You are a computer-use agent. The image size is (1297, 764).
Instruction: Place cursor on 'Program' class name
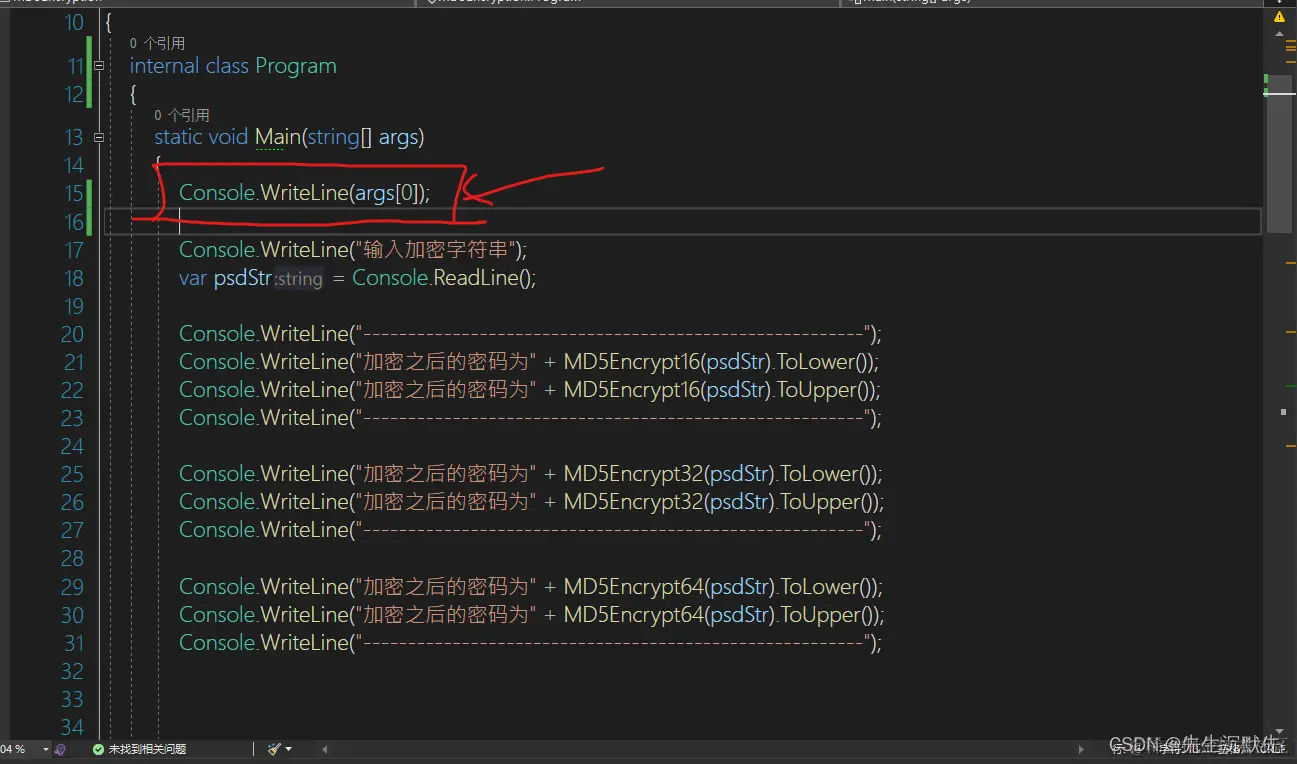pos(296,66)
